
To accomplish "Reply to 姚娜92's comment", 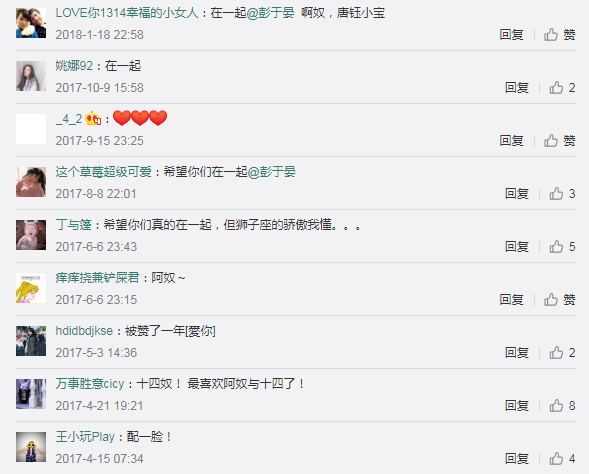I will coord(517,88).
